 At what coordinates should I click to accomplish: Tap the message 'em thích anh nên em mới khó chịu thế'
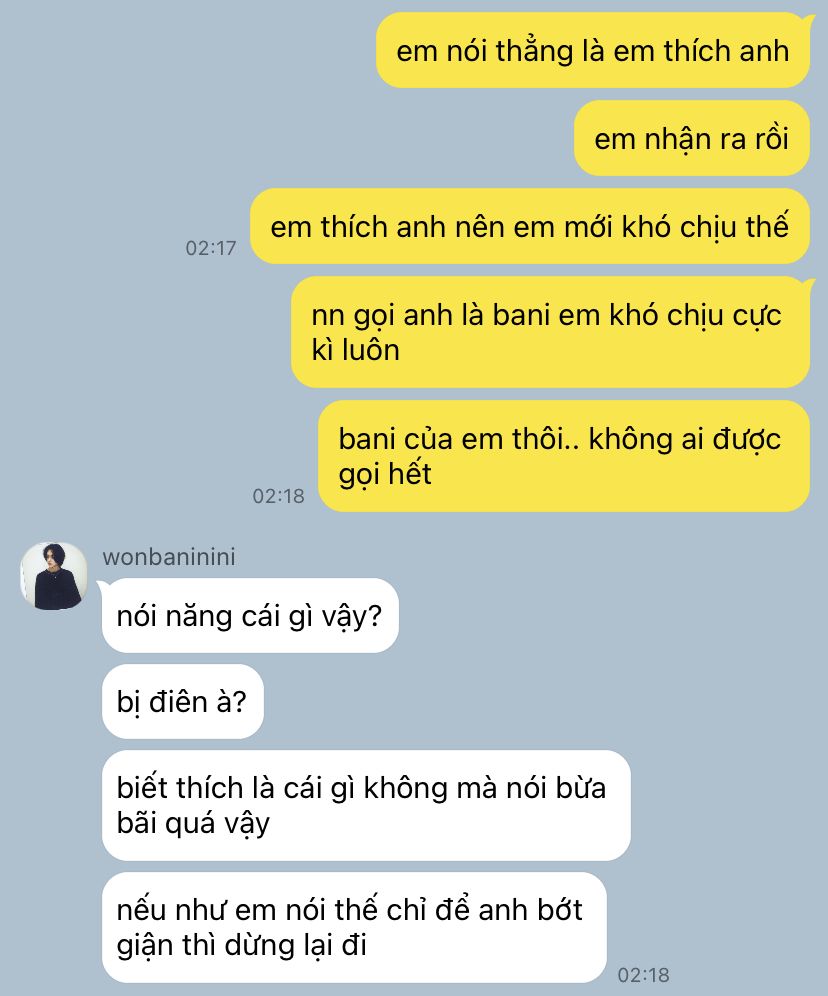tap(530, 226)
